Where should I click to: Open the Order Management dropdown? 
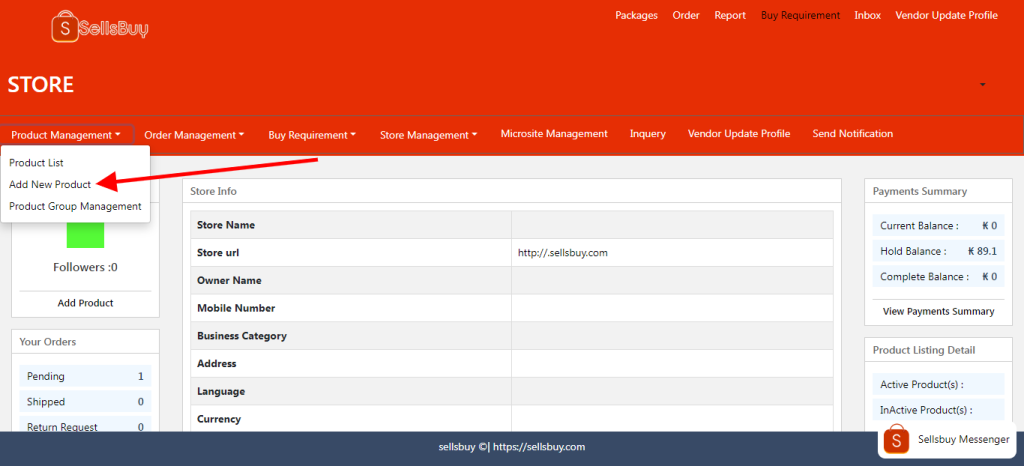pyautogui.click(x=194, y=134)
